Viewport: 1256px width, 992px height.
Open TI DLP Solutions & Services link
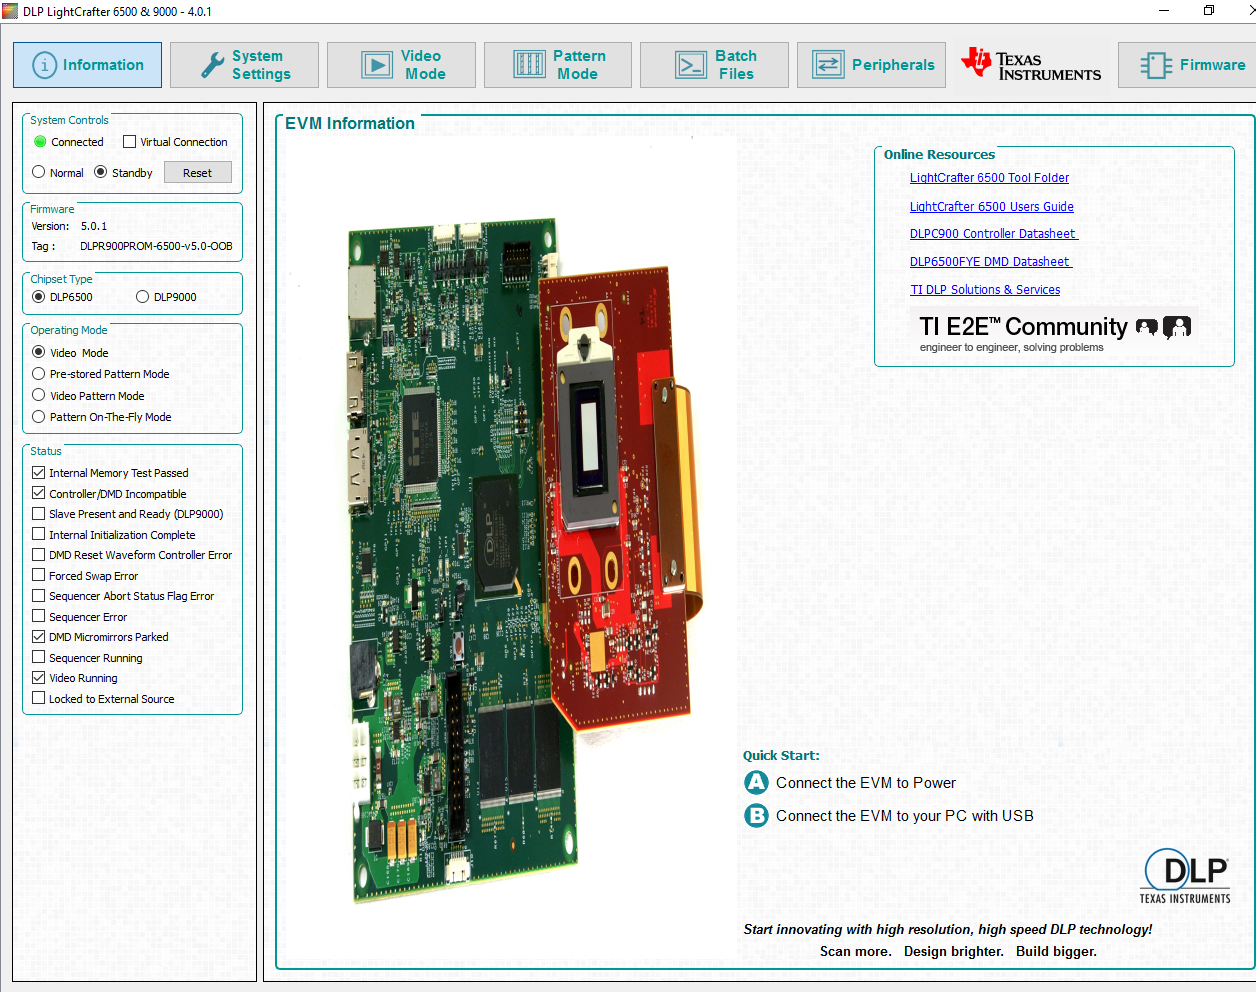pos(985,290)
